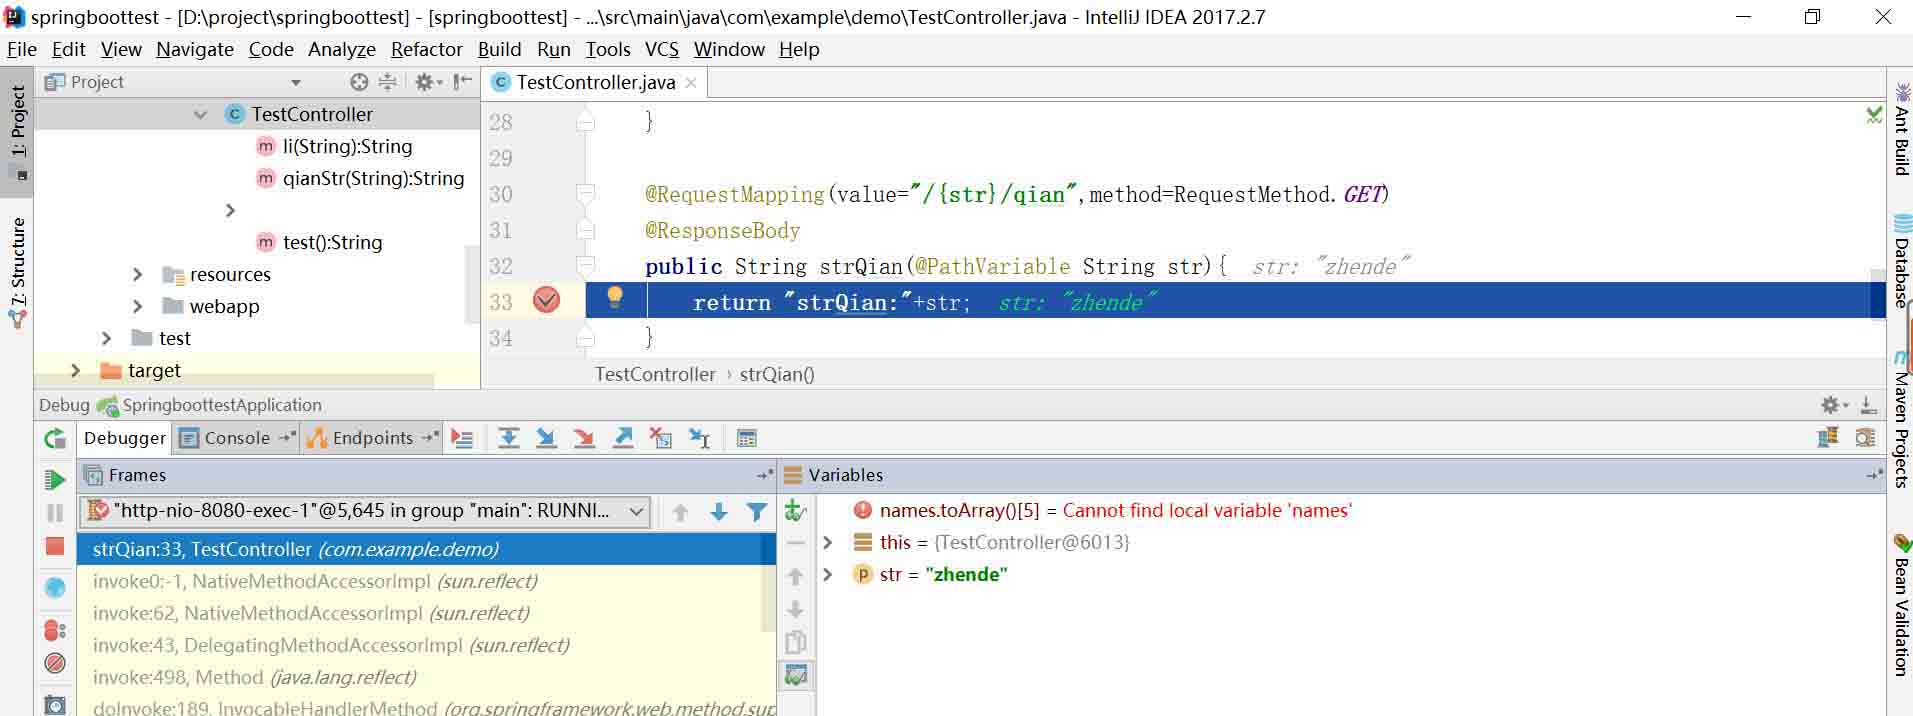Select the next frame with the down arrow
1913x716 pixels.
pos(718,512)
